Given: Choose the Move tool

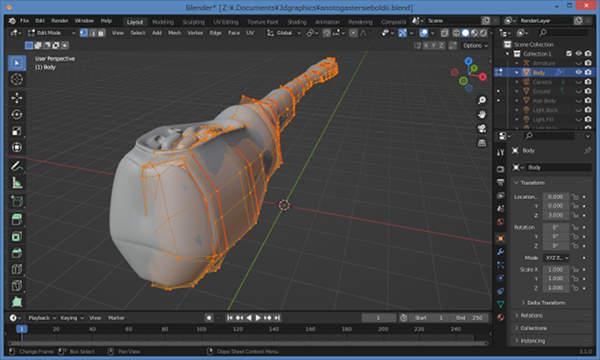Looking at the screenshot, I should [x=17, y=98].
